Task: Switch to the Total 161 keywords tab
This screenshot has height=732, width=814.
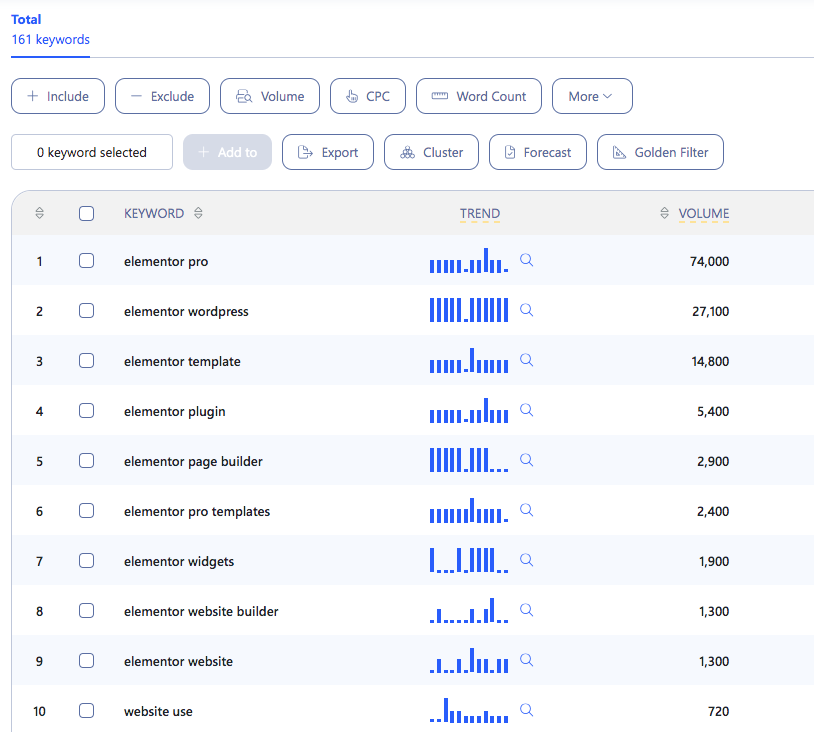Action: pos(50,30)
